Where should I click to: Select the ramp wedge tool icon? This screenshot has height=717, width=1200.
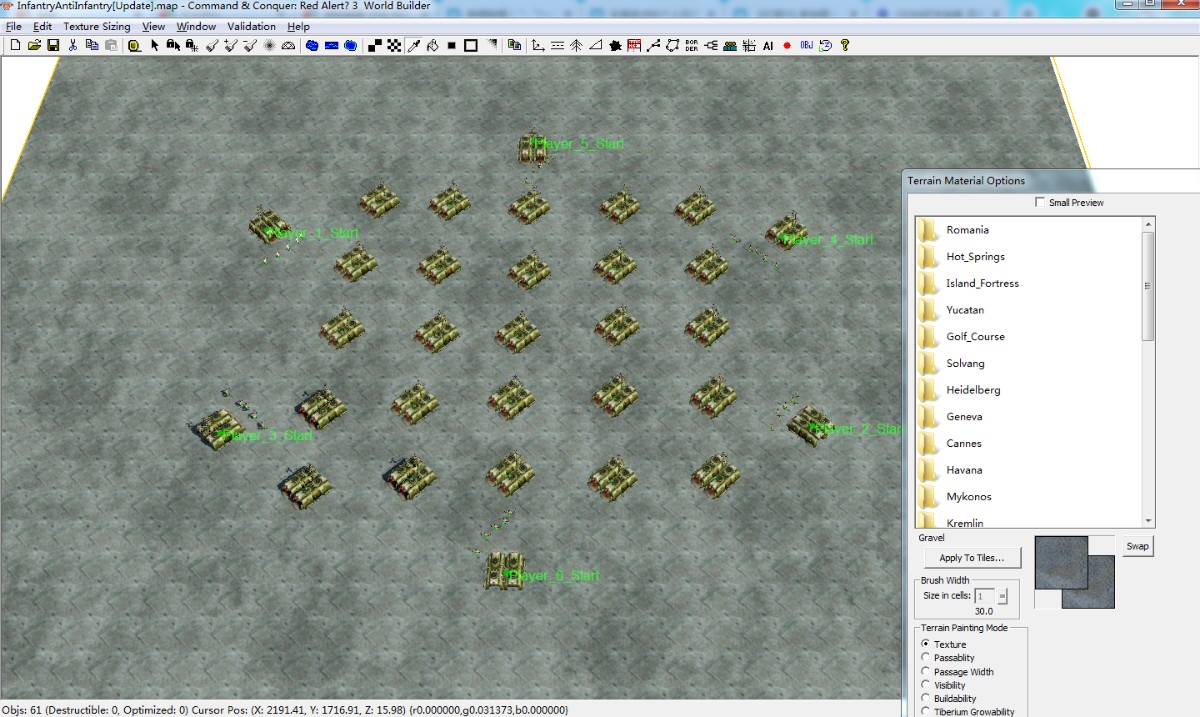point(595,45)
